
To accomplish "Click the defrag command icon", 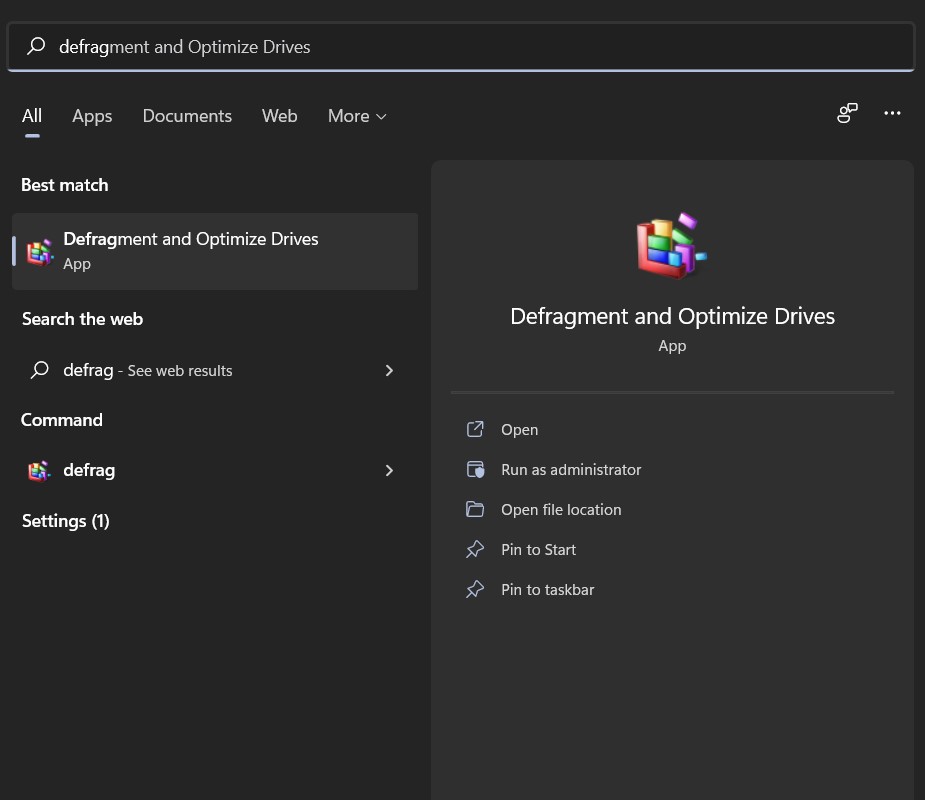I will pyautogui.click(x=39, y=471).
